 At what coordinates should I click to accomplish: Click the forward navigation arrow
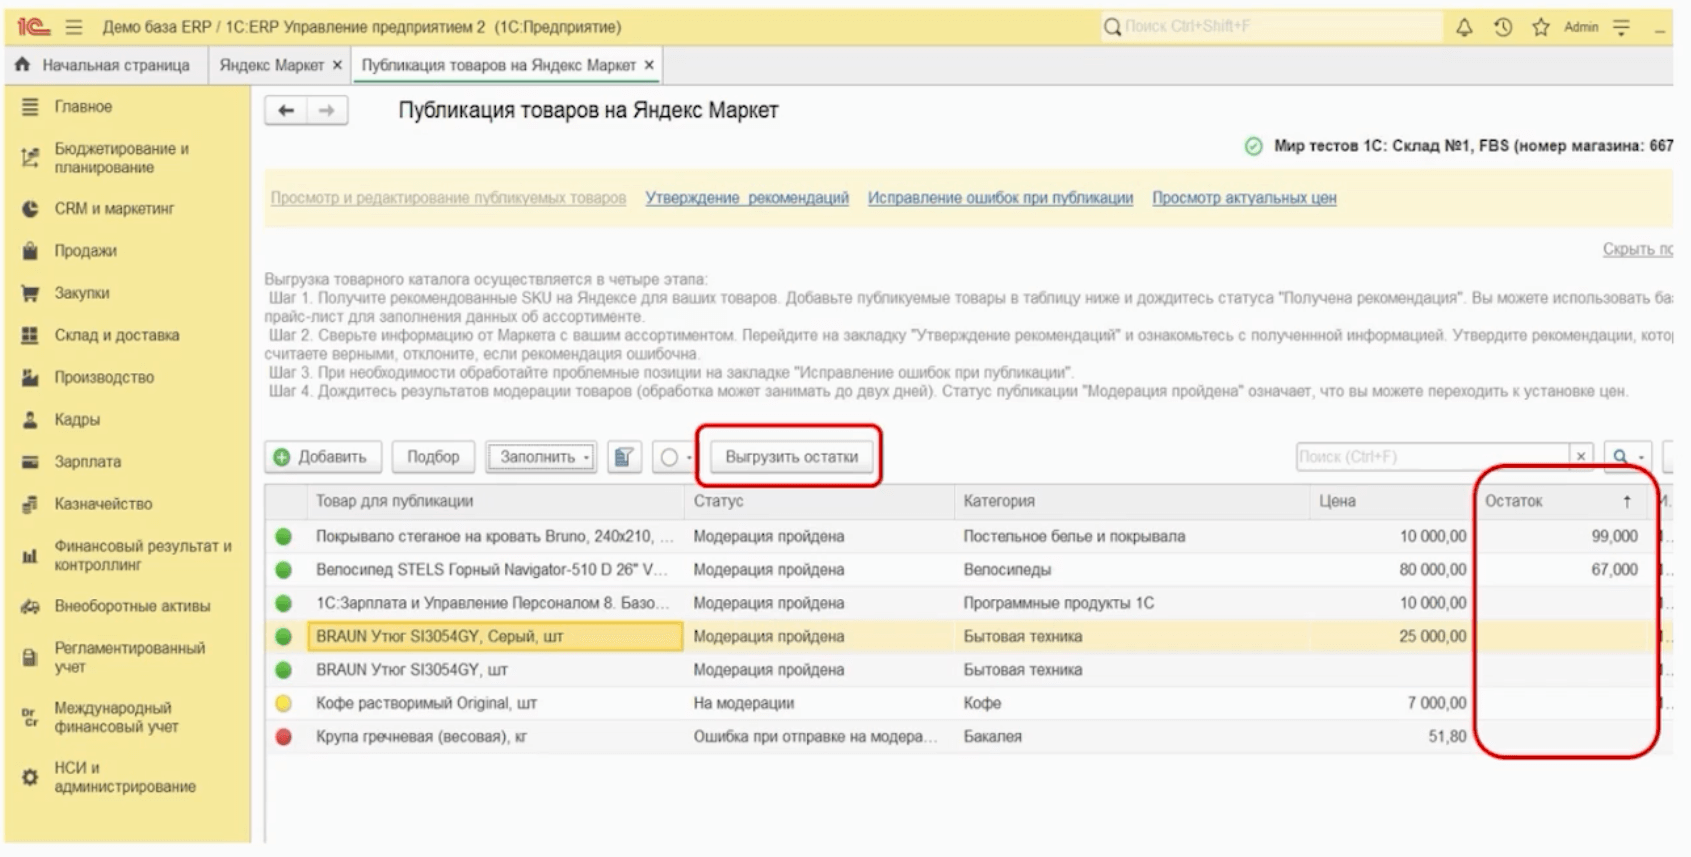pos(327,110)
